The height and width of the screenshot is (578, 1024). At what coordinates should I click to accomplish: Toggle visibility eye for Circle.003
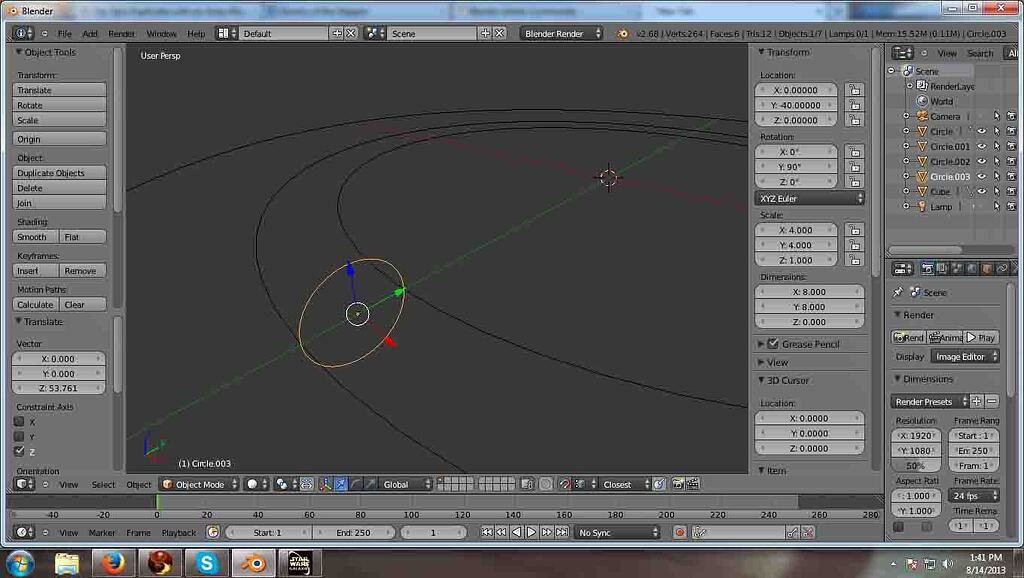[x=982, y=176]
